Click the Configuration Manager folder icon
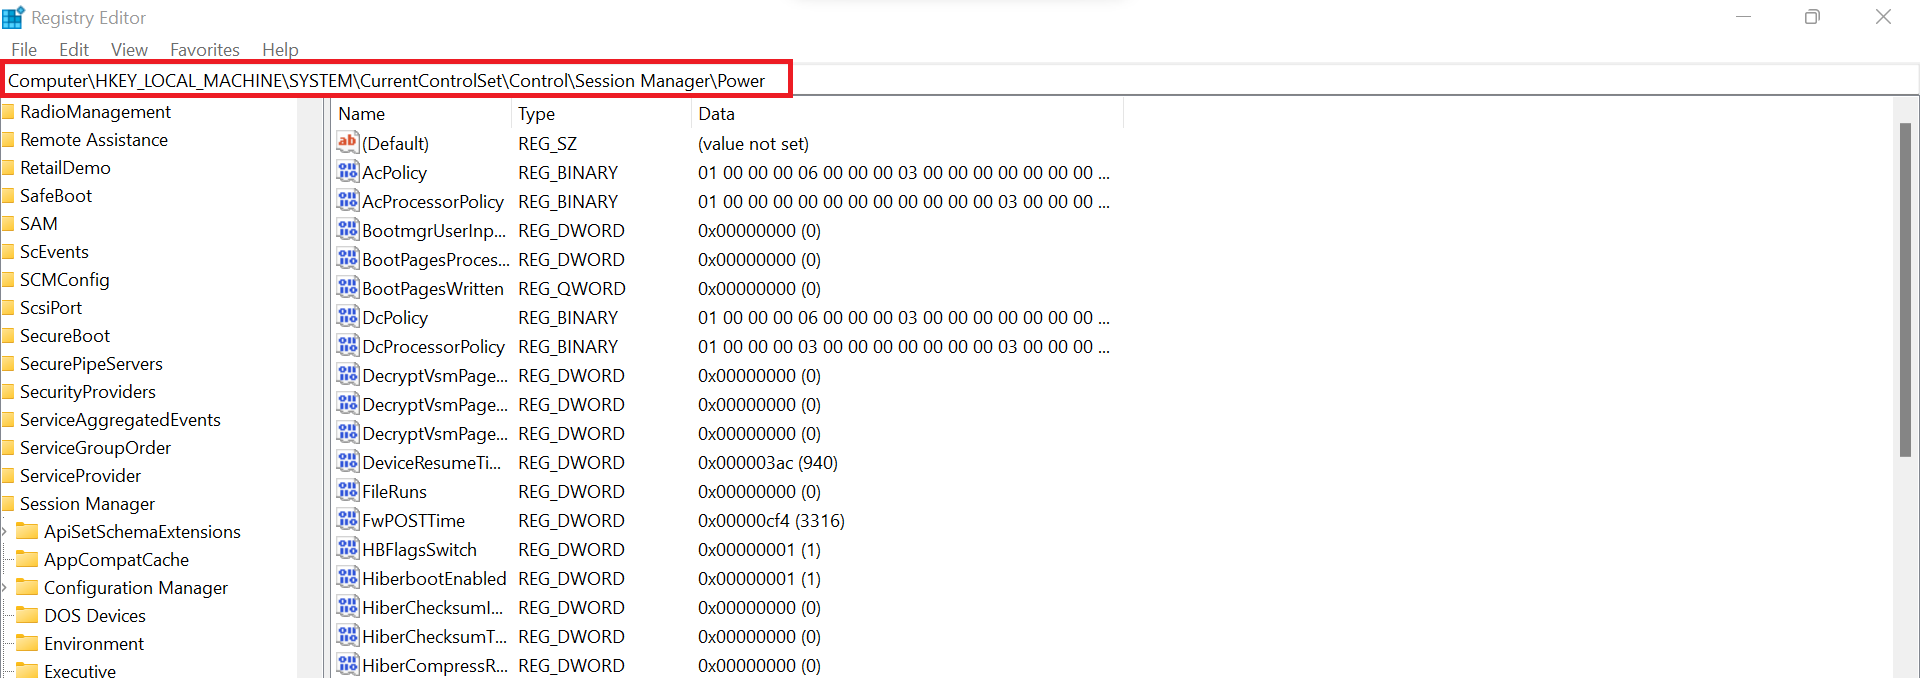The image size is (1920, 678). tap(27, 587)
